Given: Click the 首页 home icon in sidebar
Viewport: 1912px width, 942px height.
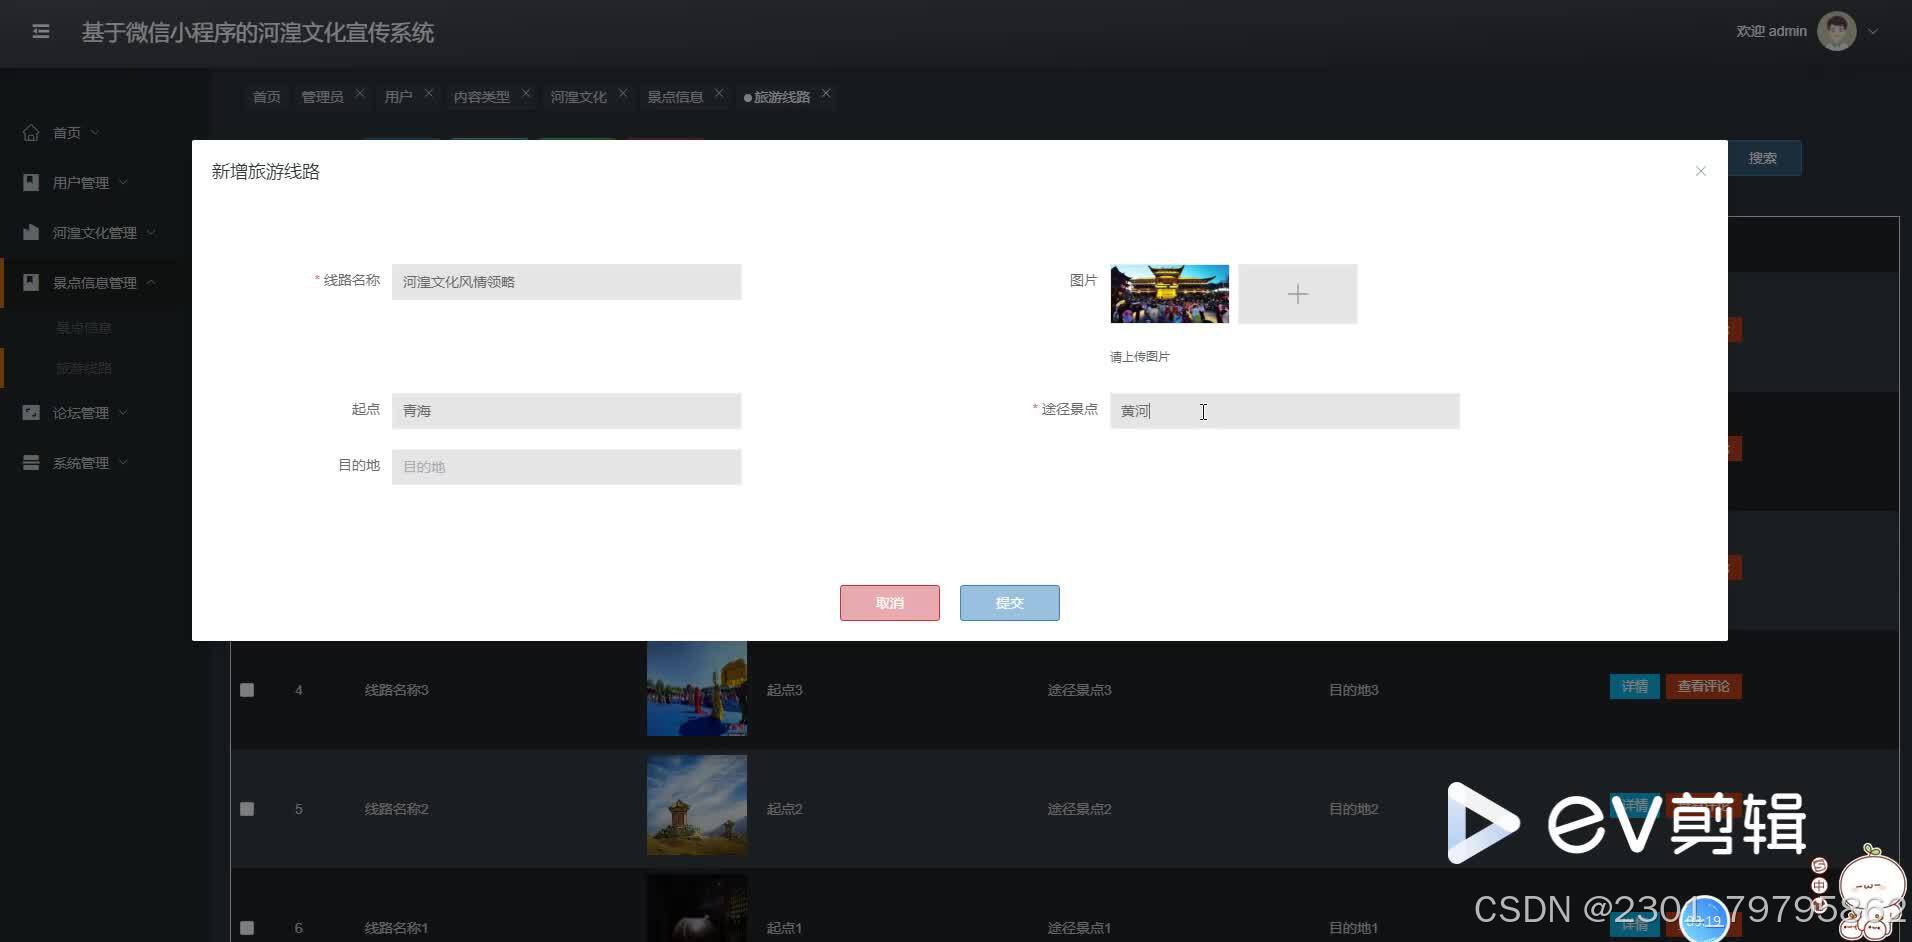Looking at the screenshot, I should coord(31,132).
